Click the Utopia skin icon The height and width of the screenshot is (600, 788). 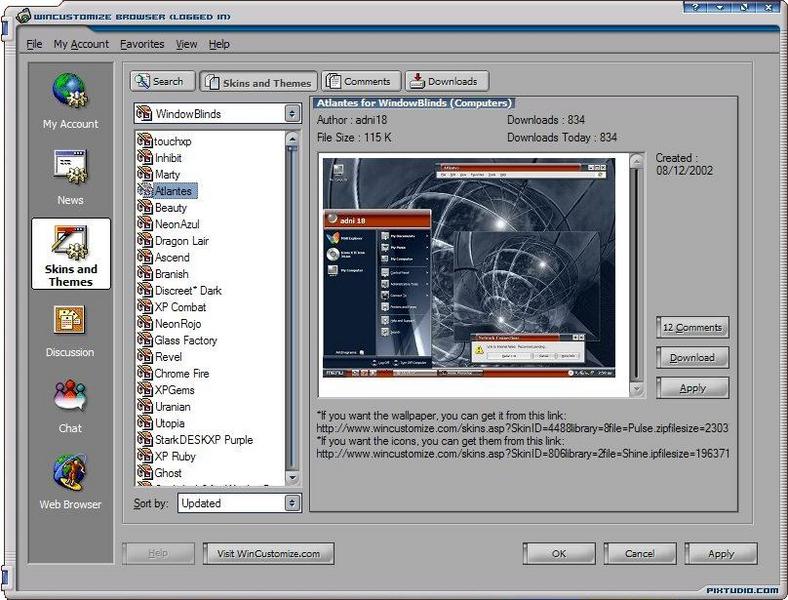(x=145, y=423)
